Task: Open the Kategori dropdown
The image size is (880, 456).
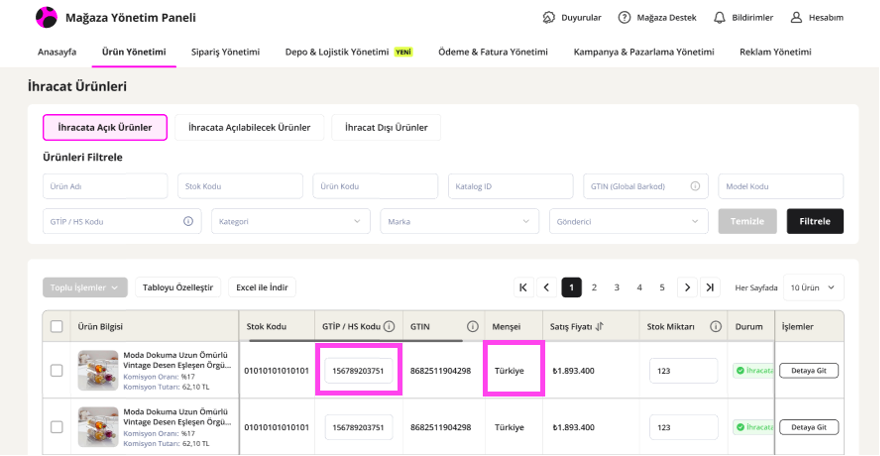Action: point(291,222)
